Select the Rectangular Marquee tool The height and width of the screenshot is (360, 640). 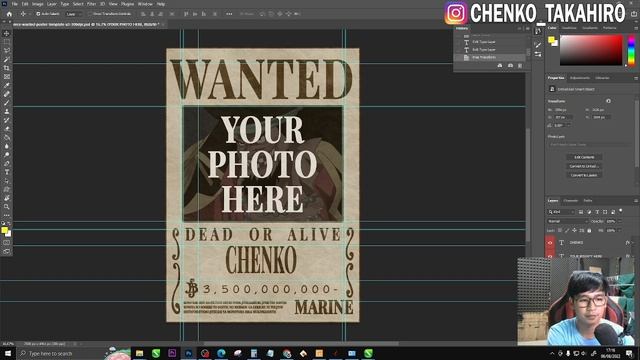tap(7, 42)
